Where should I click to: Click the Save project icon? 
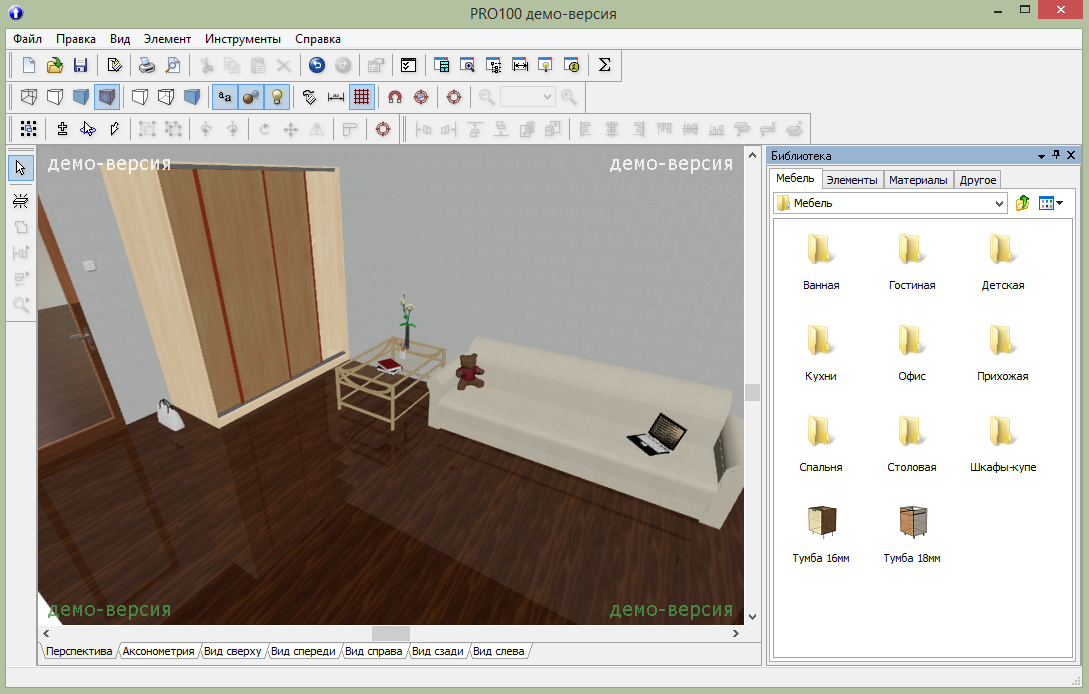click(81, 65)
